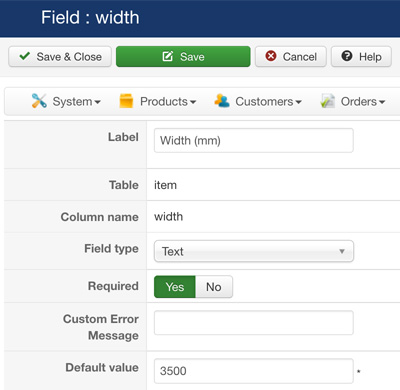Focus the Custom Error Message field
400x390 pixels.
[x=254, y=323]
